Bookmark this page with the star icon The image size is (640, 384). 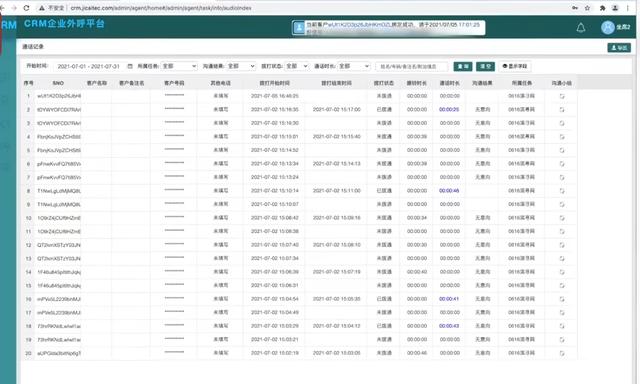587,8
